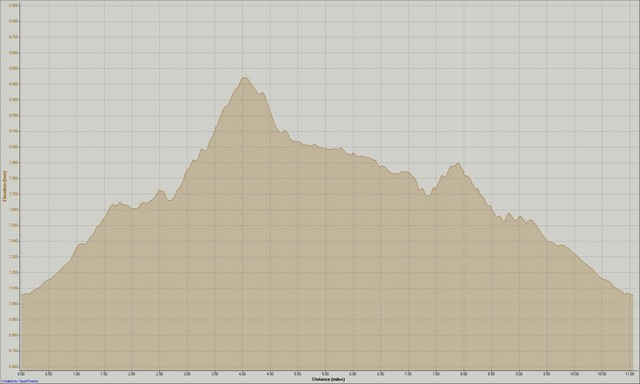This screenshot has height=384, width=640.
Task: Click the 2.50 mile axis label
Action: click(x=160, y=373)
